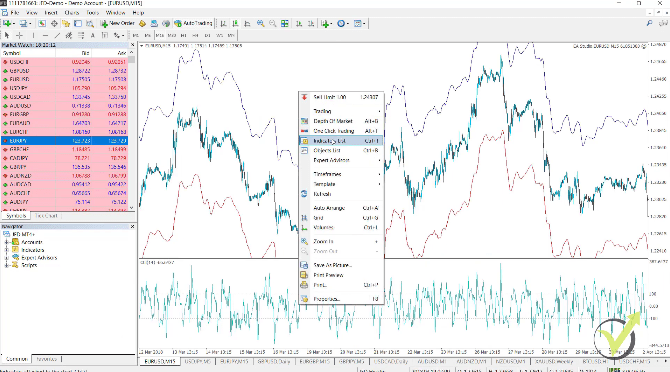Click Tile Windows grid icon
The width and height of the screenshot is (670, 372).
[x=285, y=23]
